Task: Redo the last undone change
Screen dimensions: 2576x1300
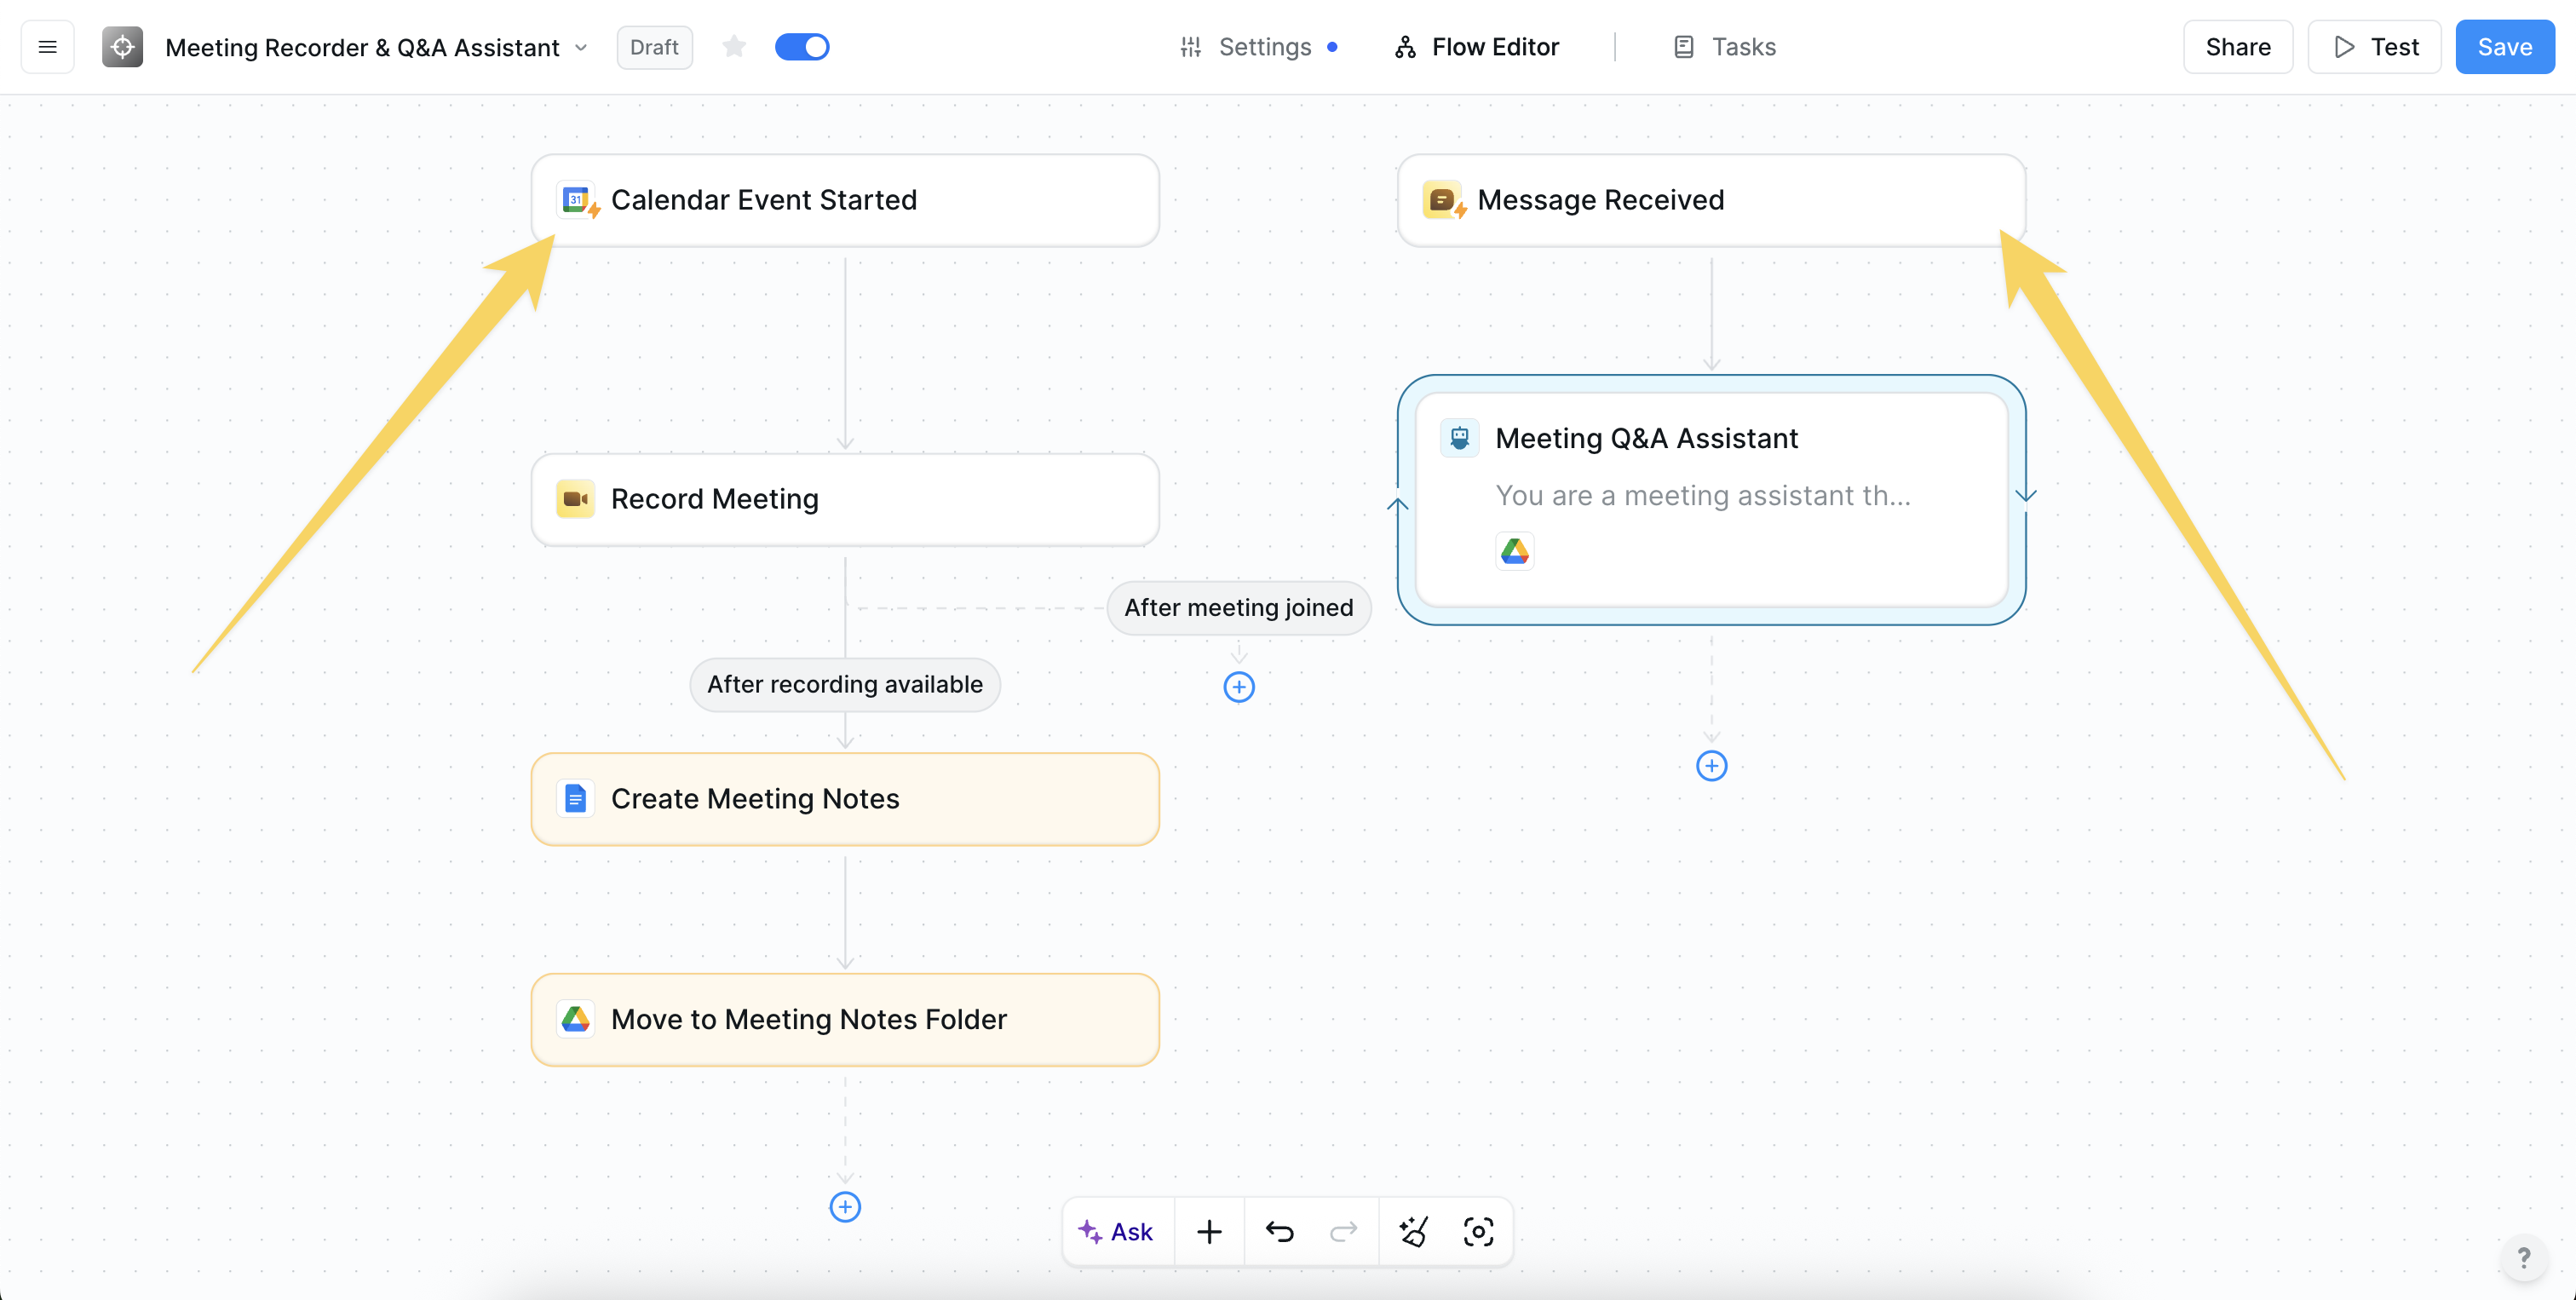Action: [x=1344, y=1231]
